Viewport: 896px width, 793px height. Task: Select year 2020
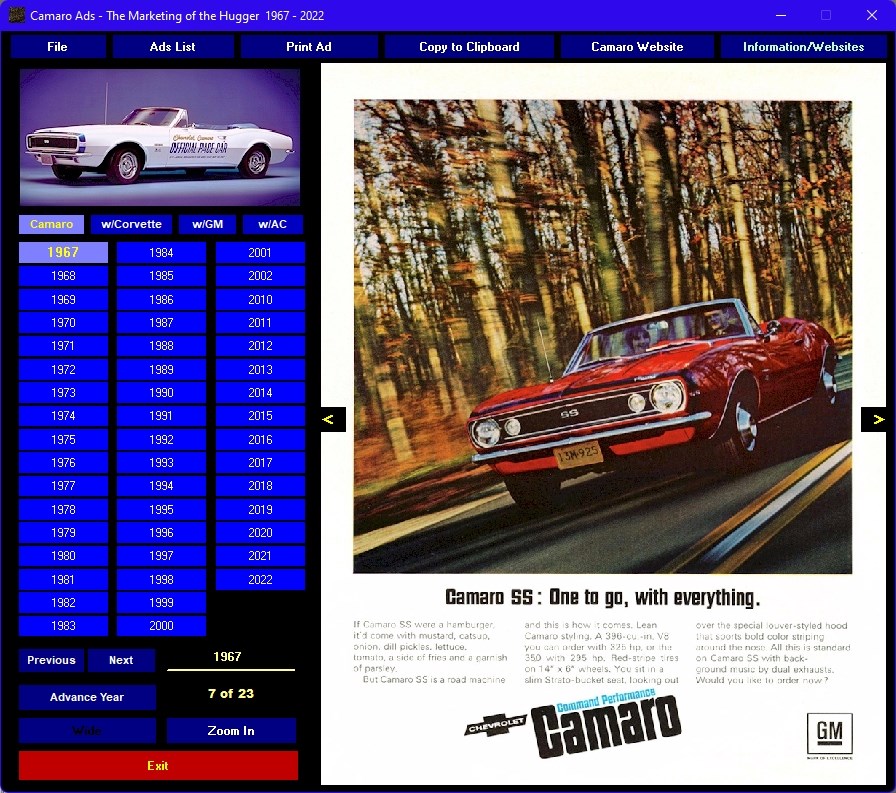click(x=260, y=532)
